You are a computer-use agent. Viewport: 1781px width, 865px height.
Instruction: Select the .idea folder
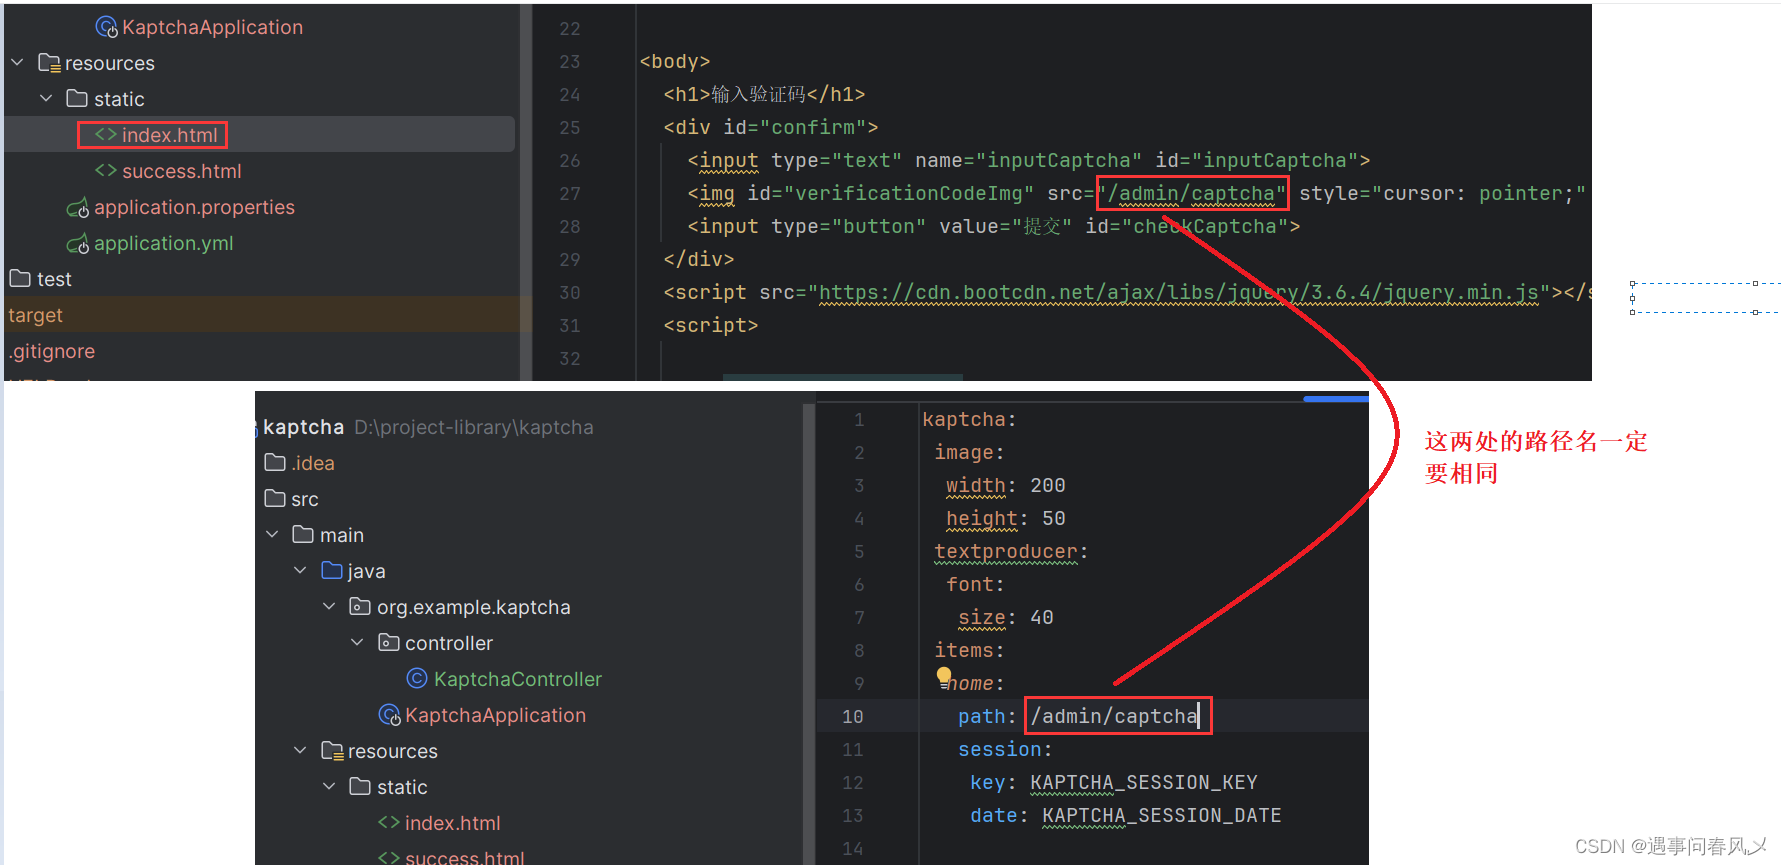313,463
